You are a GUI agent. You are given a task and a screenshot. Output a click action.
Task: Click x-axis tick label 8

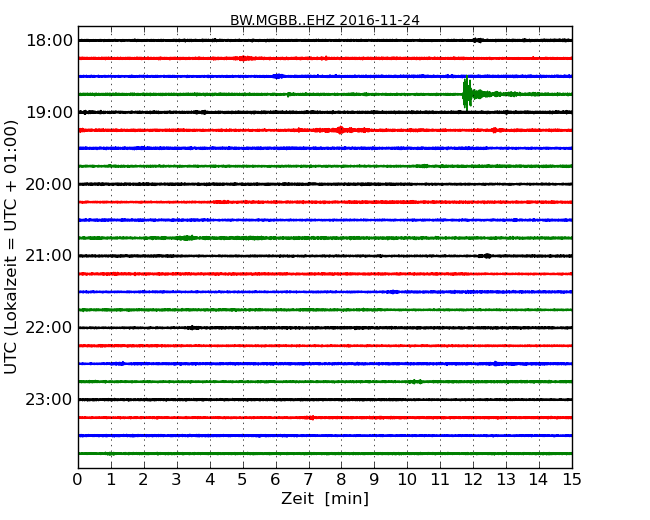click(341, 479)
